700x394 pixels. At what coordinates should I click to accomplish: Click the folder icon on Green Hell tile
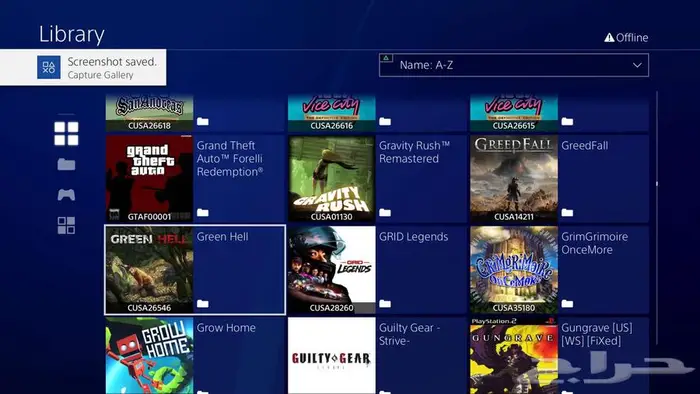[x=203, y=303]
